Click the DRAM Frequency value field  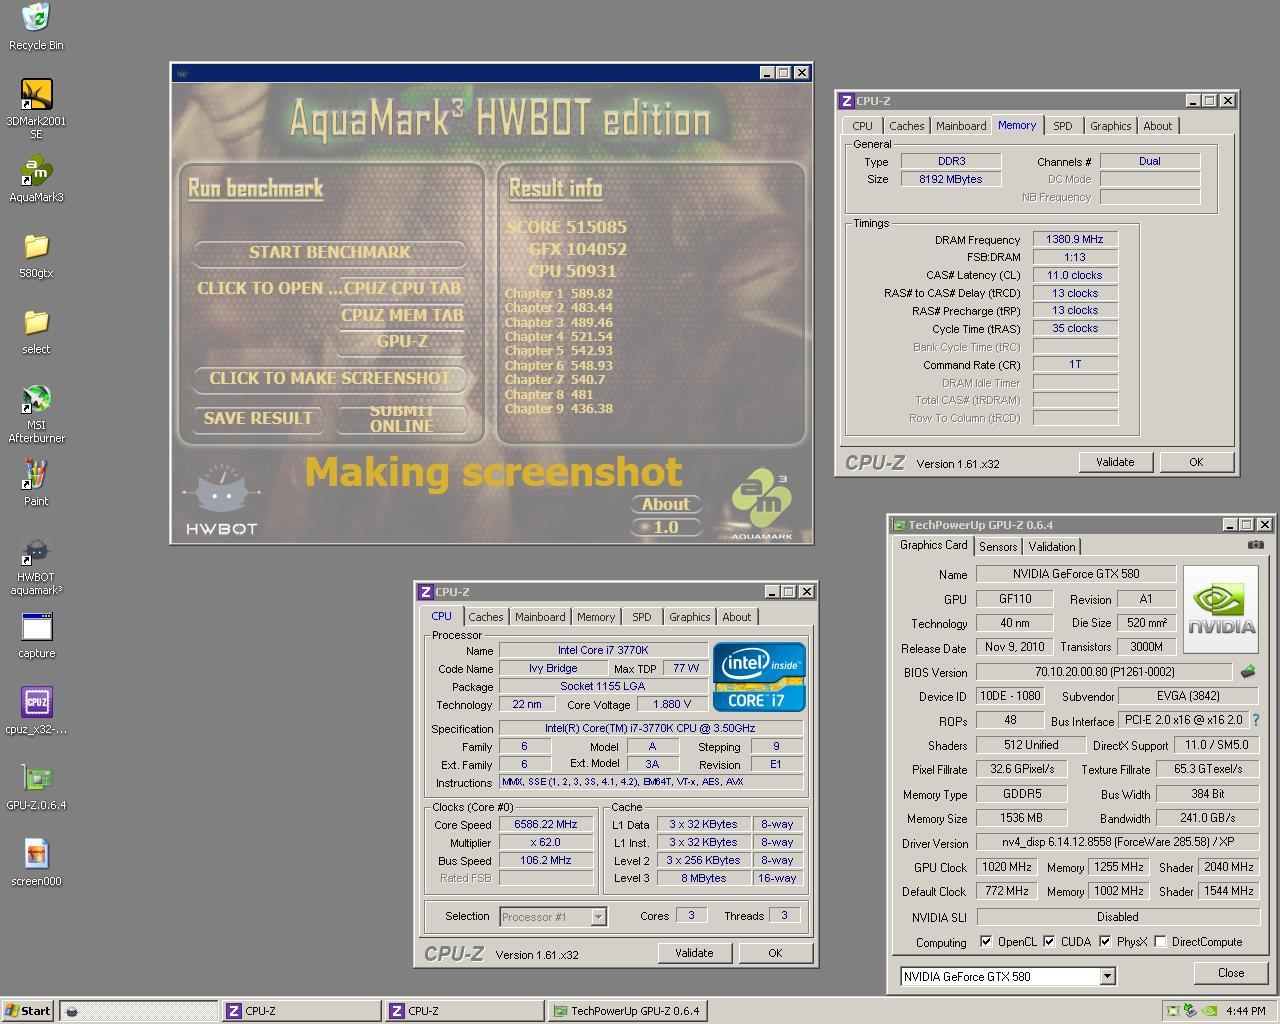[1075, 240]
